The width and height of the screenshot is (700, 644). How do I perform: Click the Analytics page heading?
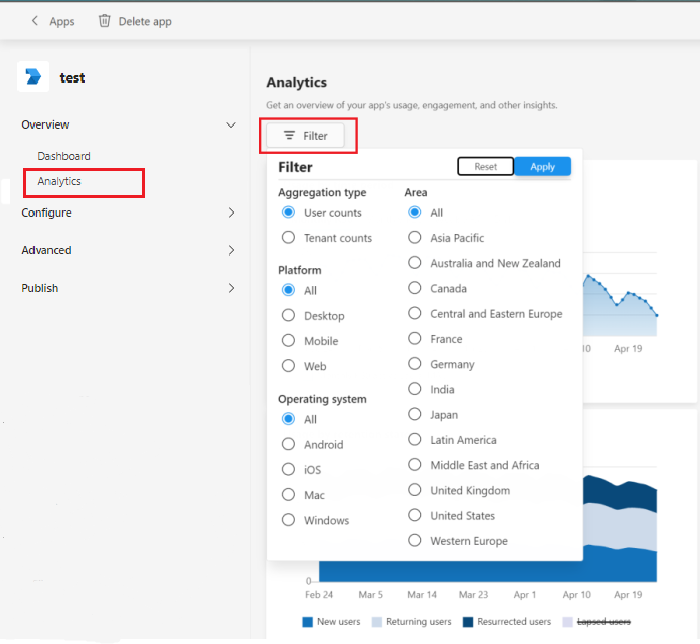296,83
